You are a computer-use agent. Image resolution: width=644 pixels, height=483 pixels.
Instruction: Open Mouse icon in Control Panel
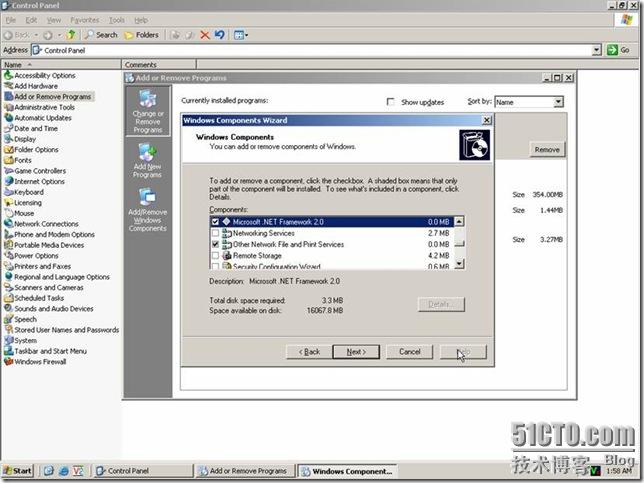click(x=9, y=213)
